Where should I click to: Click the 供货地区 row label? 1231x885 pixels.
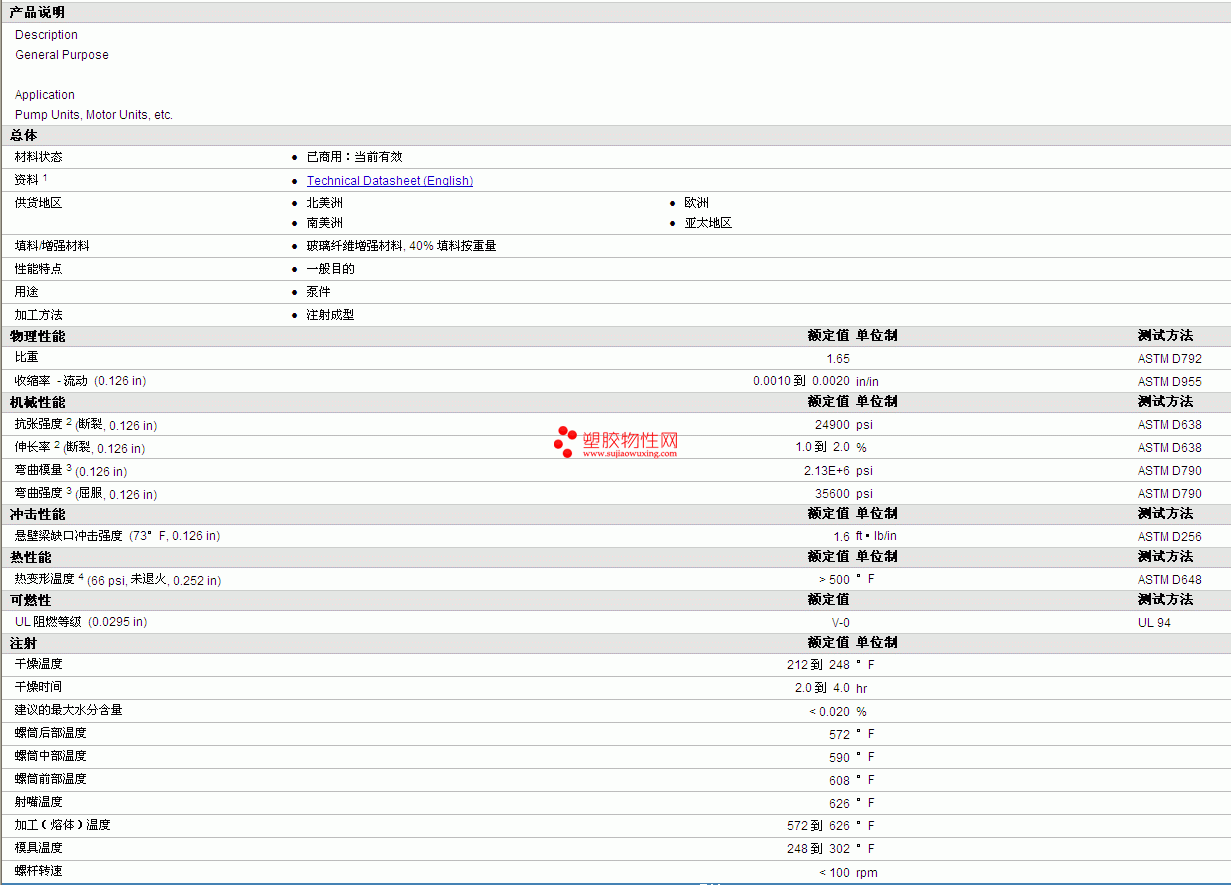pos(38,203)
